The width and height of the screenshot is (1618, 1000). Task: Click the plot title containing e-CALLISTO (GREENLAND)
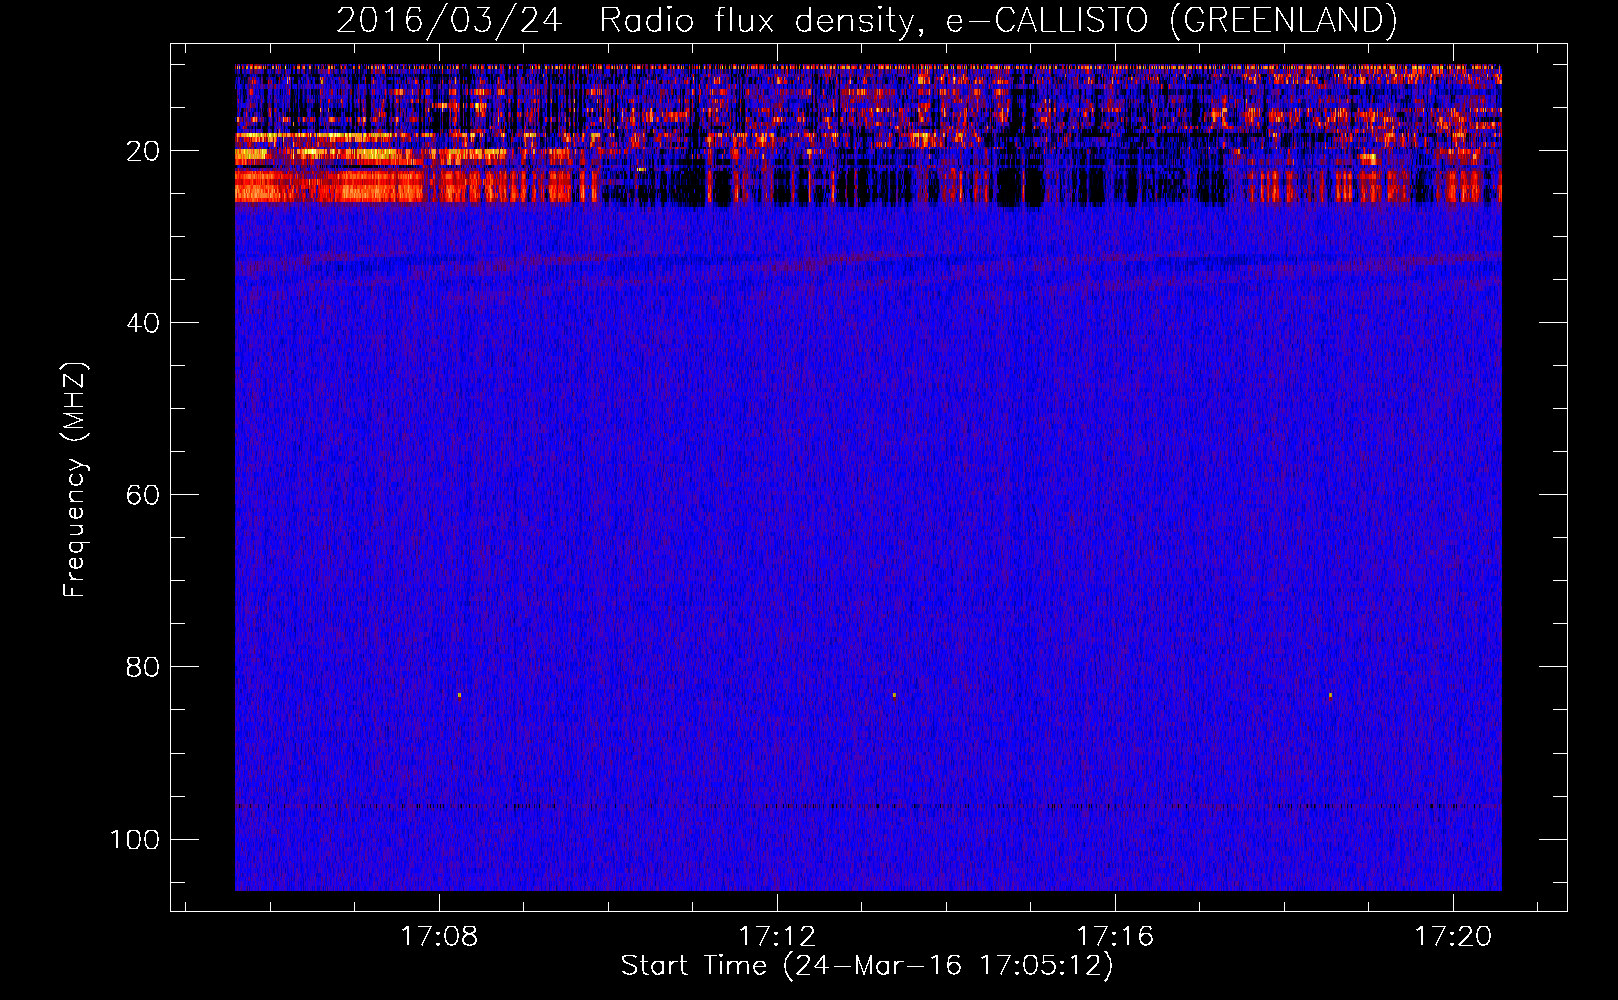pos(866,20)
